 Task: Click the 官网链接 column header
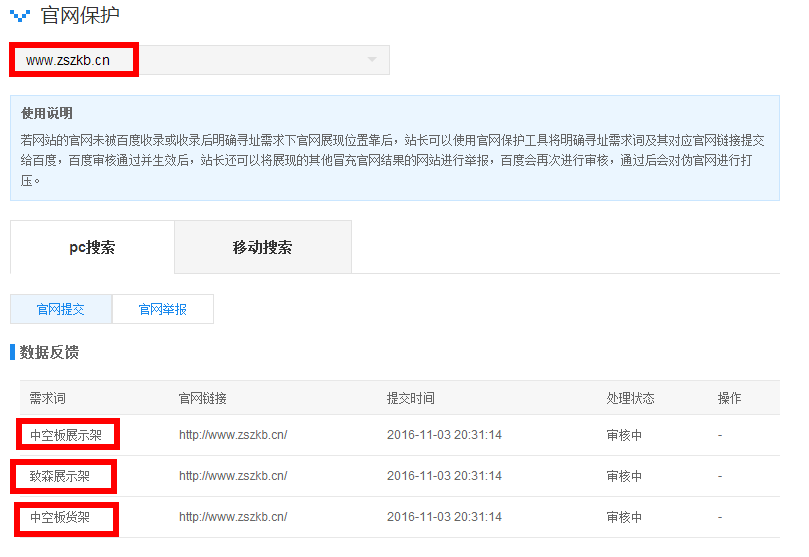coord(203,398)
